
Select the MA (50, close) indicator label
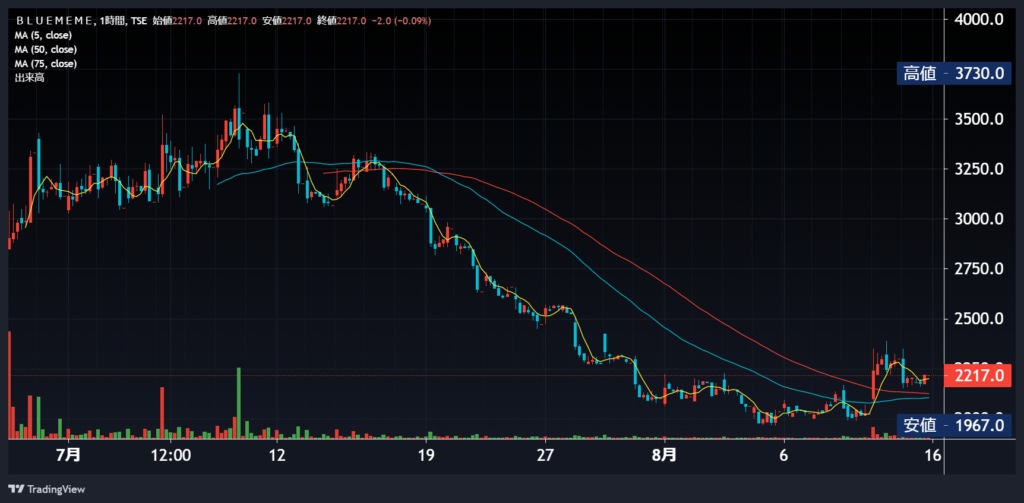point(46,49)
